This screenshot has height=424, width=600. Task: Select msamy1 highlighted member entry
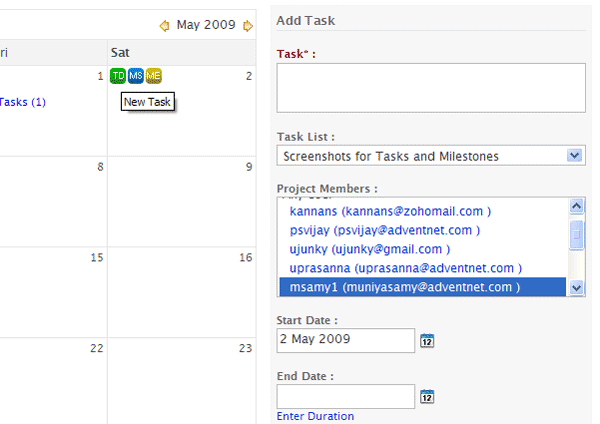click(422, 287)
